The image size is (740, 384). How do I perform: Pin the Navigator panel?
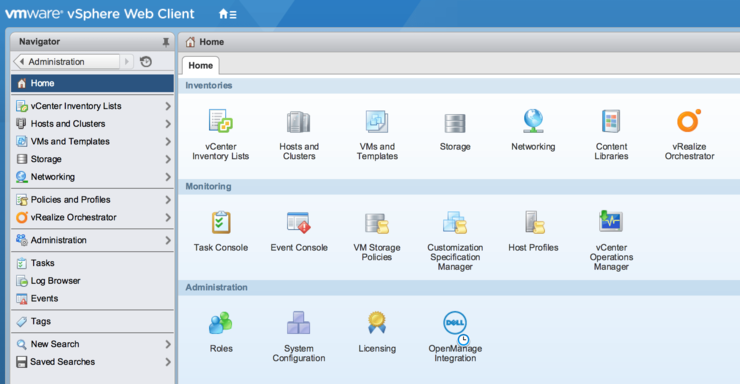tap(166, 42)
